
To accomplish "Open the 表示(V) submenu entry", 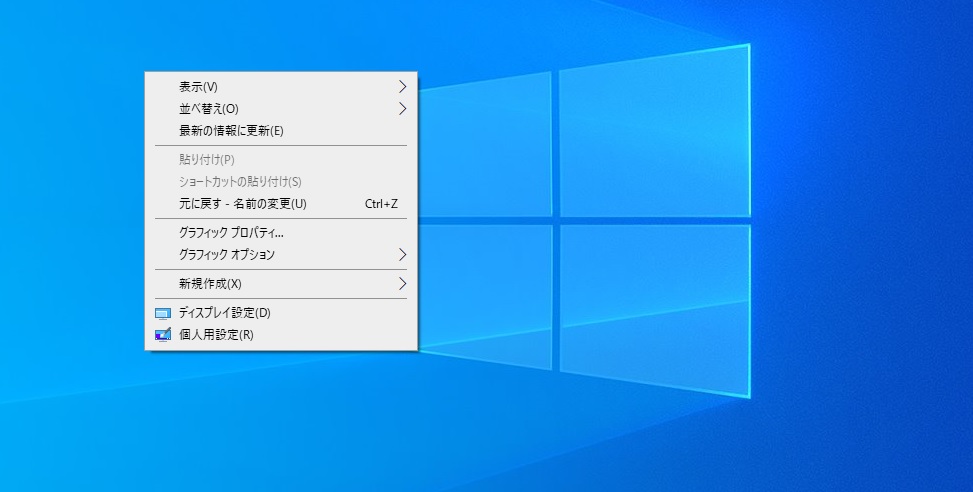I will [281, 87].
